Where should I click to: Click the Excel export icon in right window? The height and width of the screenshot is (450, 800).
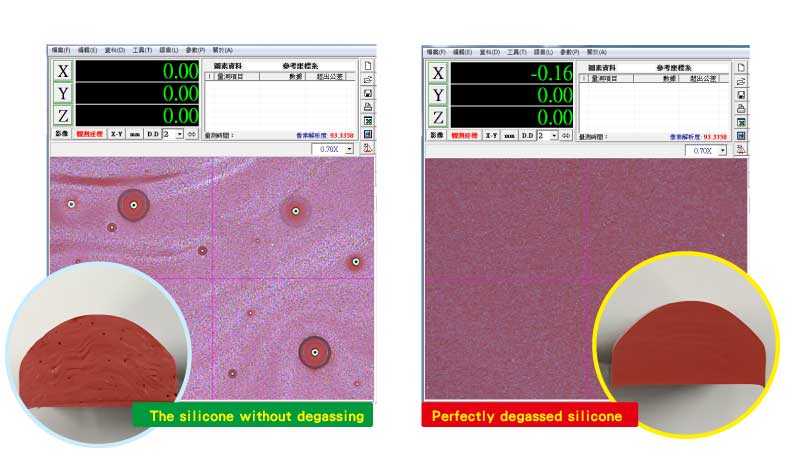[741, 122]
